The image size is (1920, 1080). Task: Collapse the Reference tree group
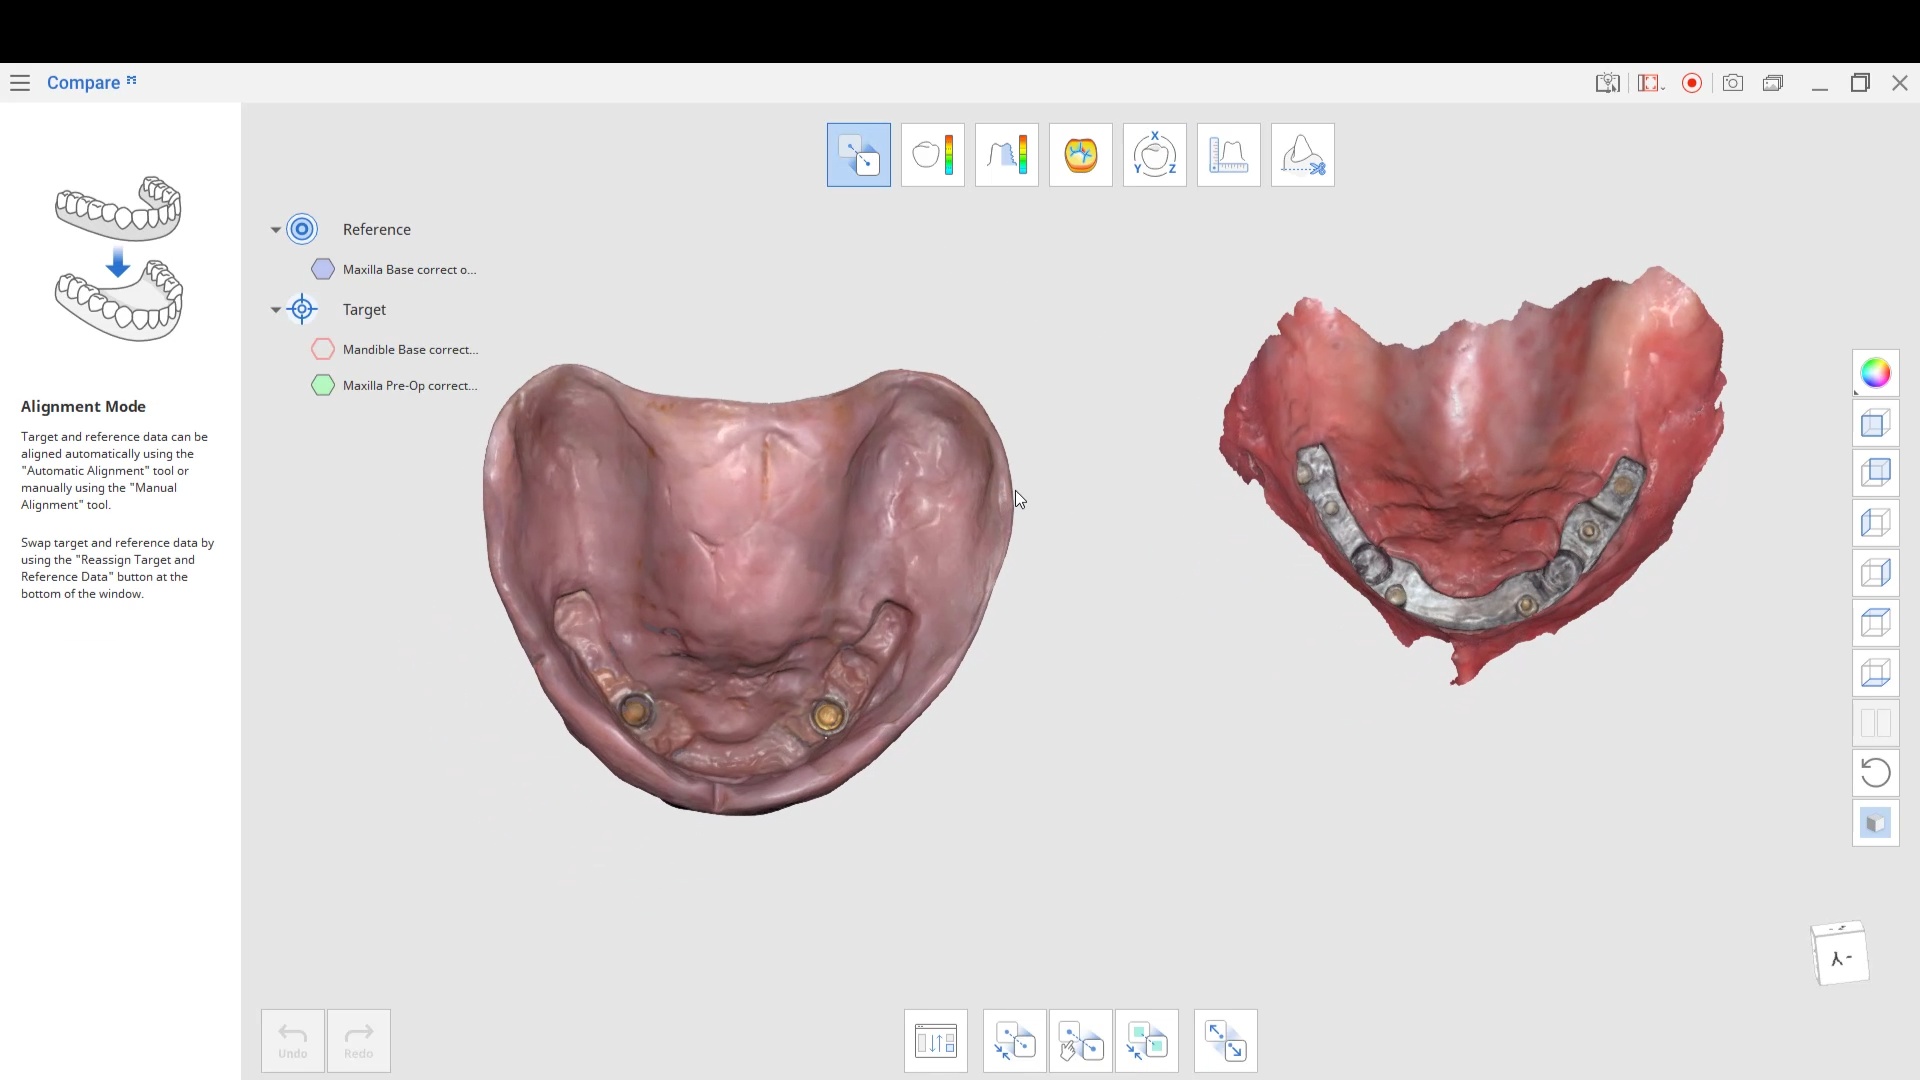coord(276,230)
